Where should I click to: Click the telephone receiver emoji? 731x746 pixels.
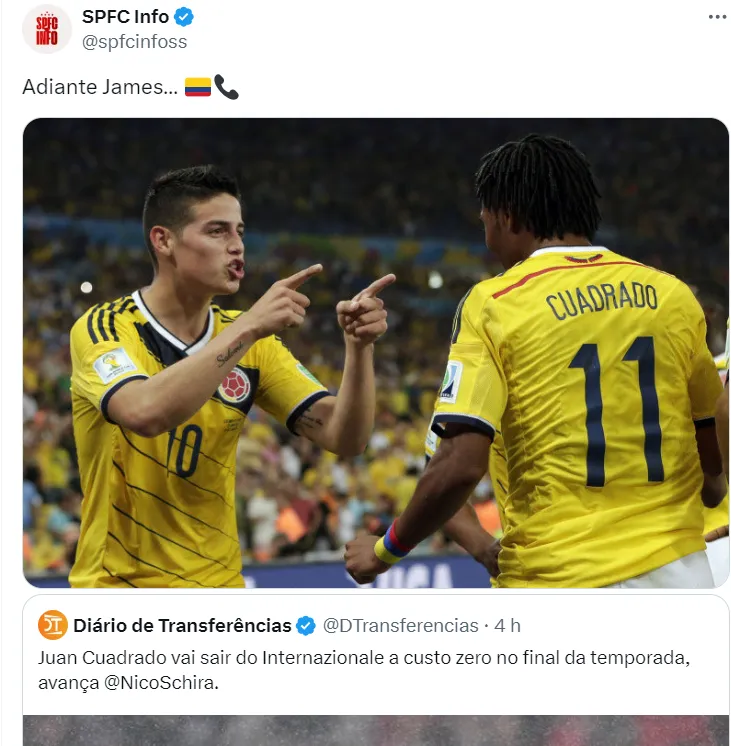[x=226, y=87]
